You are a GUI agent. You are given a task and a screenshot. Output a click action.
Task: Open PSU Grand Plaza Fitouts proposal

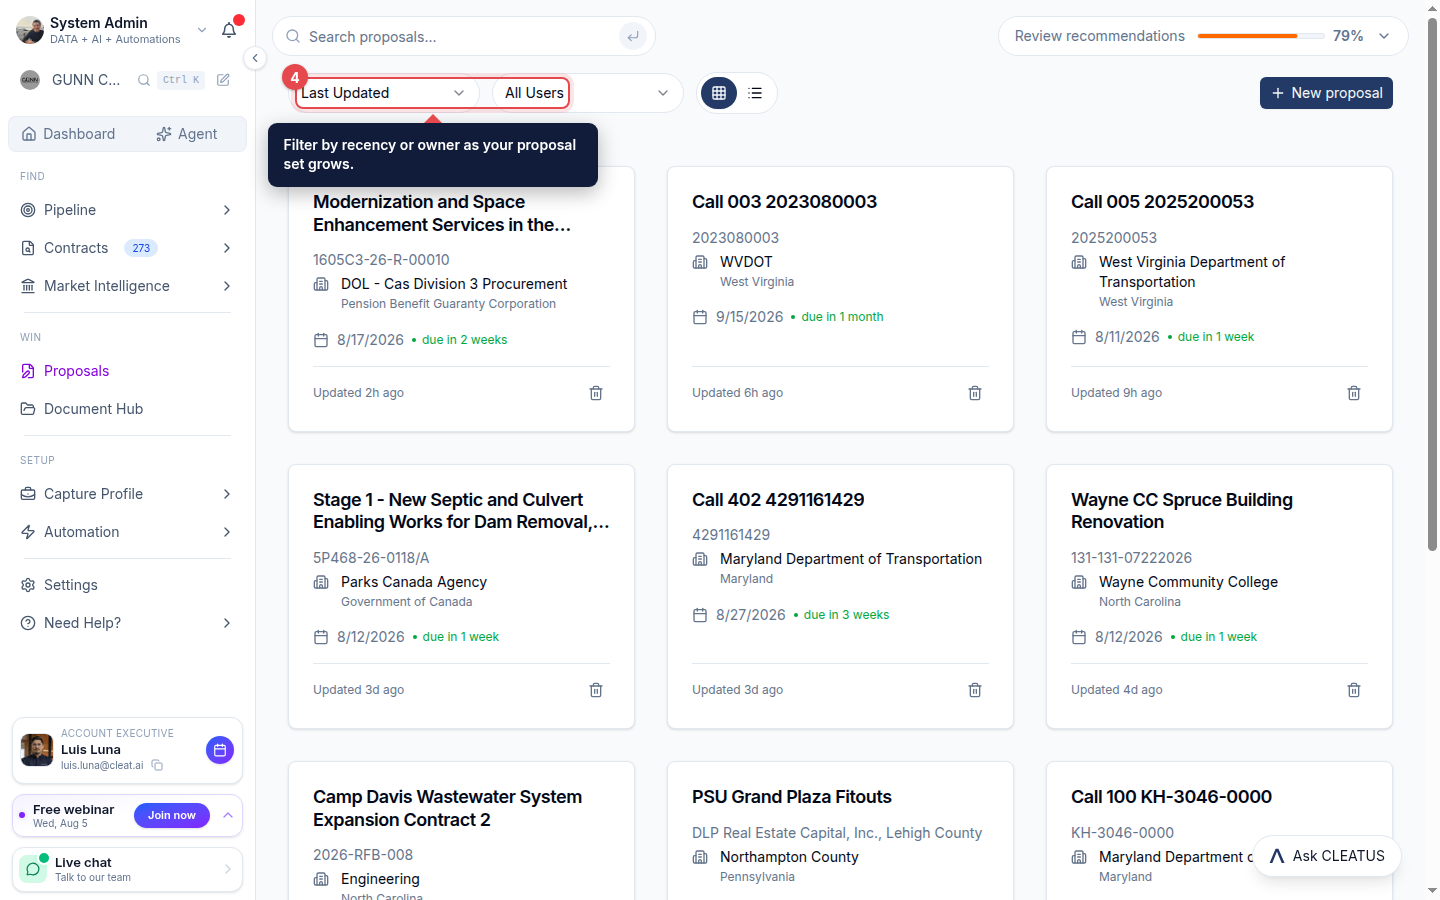pyautogui.click(x=792, y=797)
